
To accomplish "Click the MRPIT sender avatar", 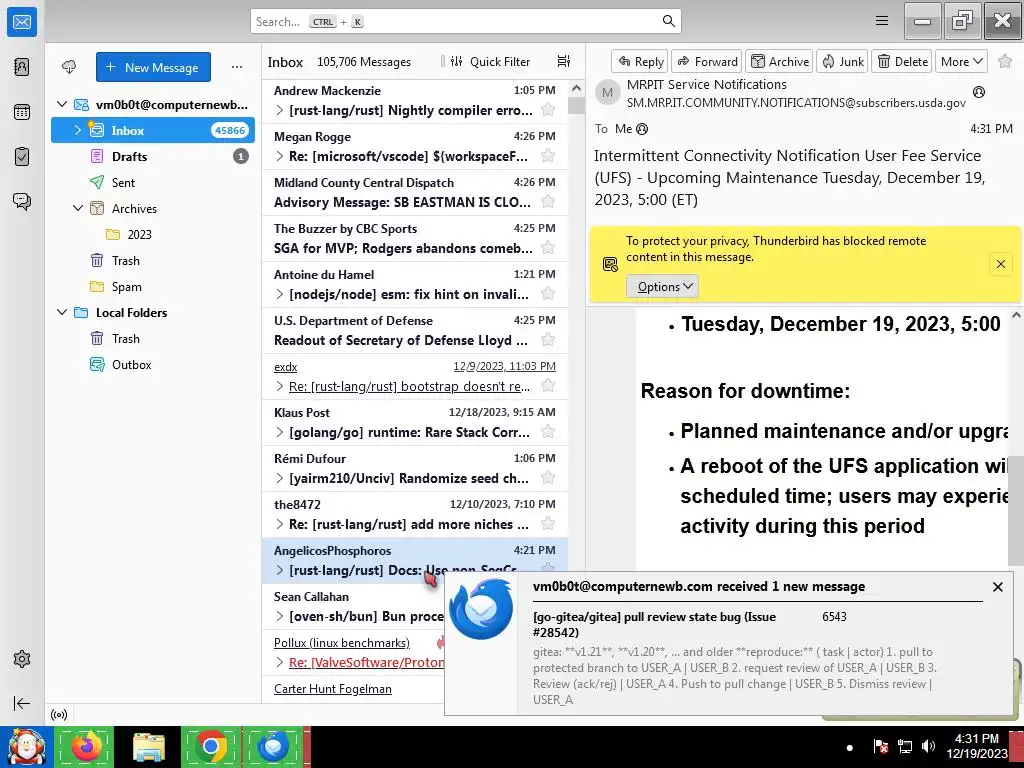I will pos(607,93).
